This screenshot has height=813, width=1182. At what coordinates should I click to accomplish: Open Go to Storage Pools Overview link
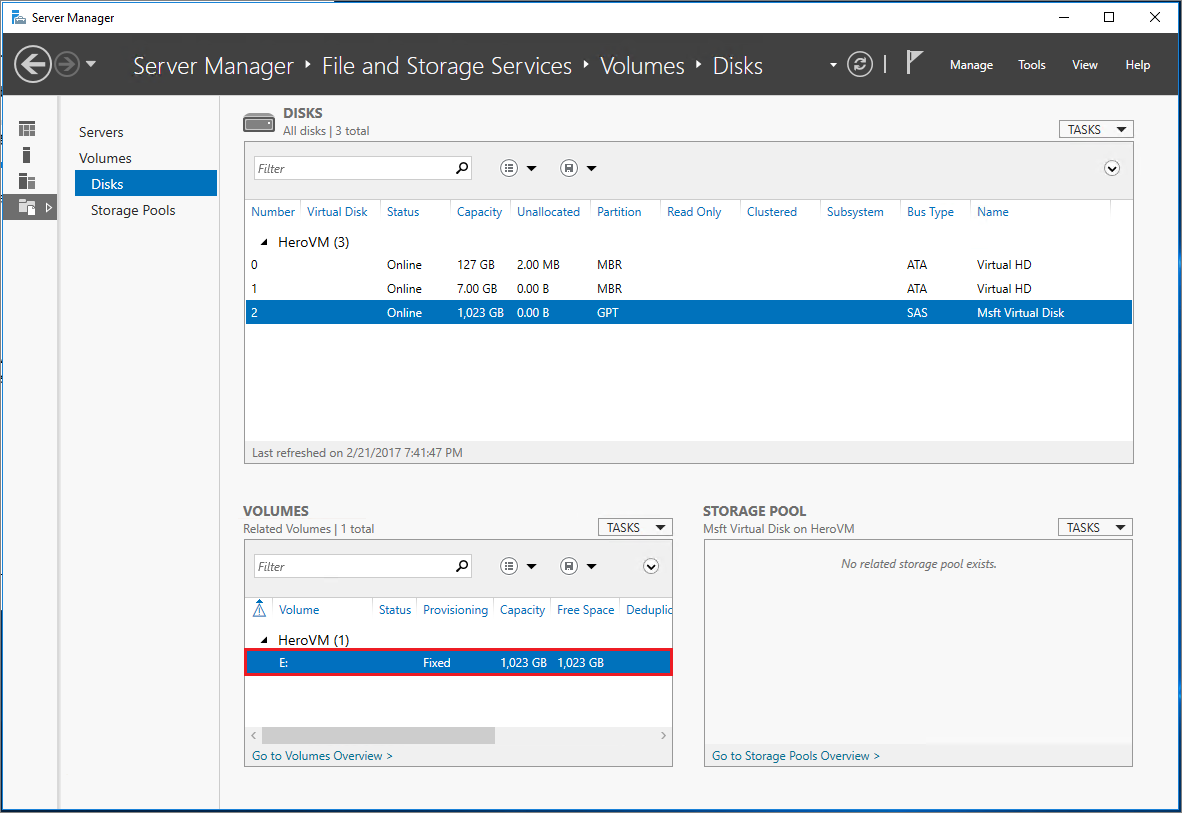coord(795,756)
